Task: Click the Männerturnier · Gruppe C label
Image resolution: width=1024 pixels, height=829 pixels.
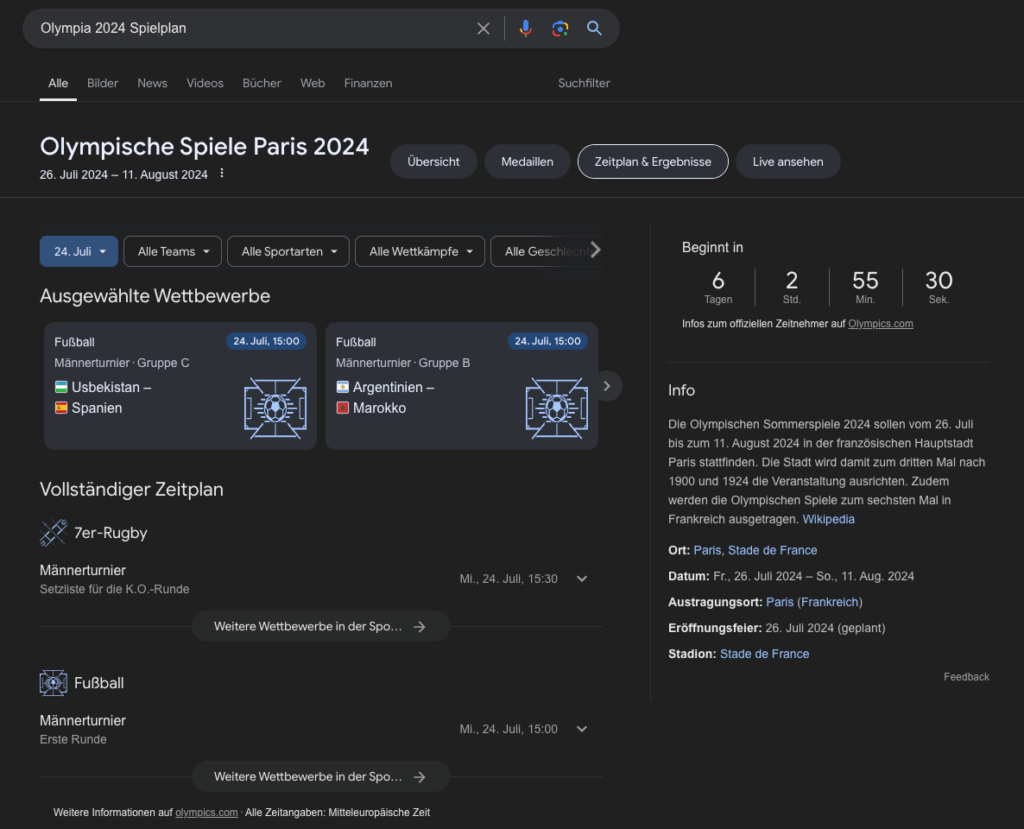Action: click(121, 363)
